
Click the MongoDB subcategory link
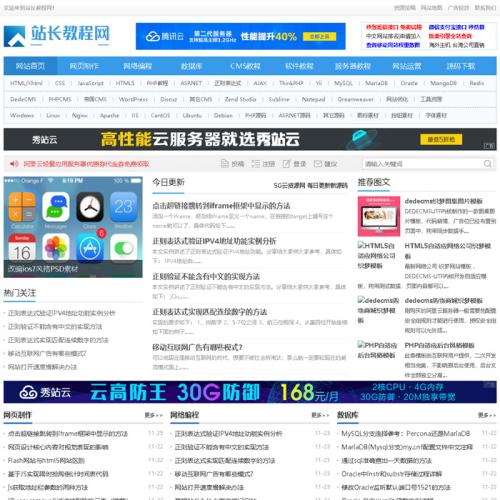pyautogui.click(x=443, y=83)
